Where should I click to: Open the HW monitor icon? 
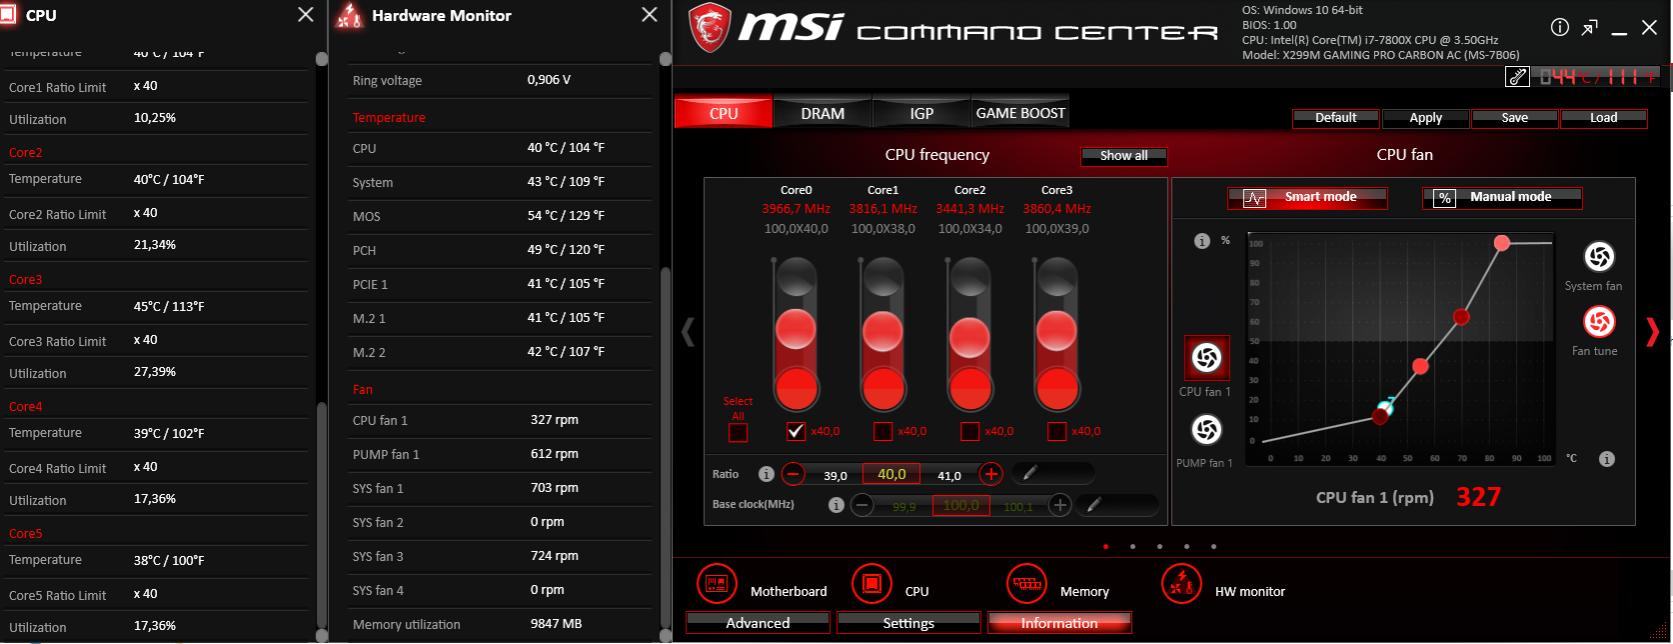click(x=1182, y=583)
